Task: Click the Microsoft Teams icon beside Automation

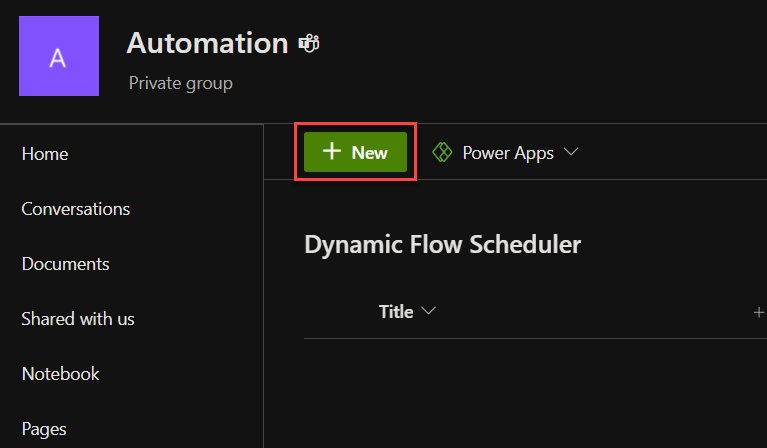Action: (x=309, y=44)
